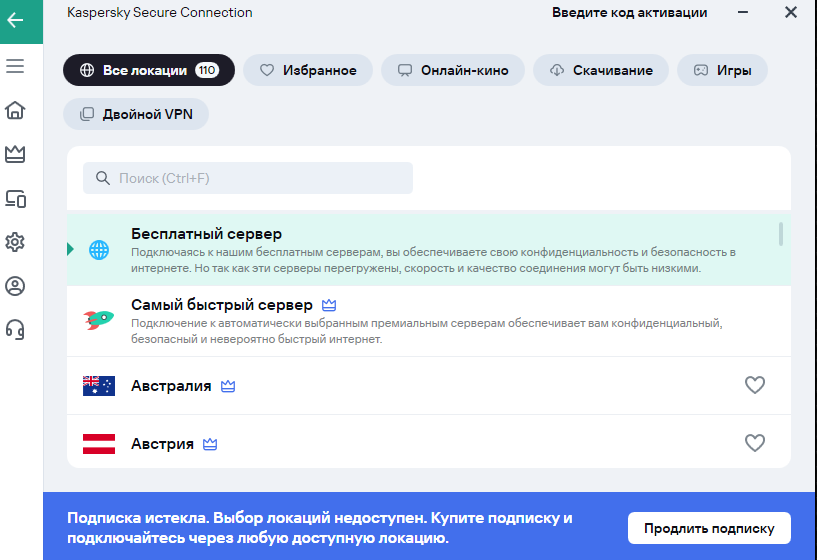This screenshot has height=560, width=817.
Task: Switch to Скачивание tab
Action: [601, 70]
